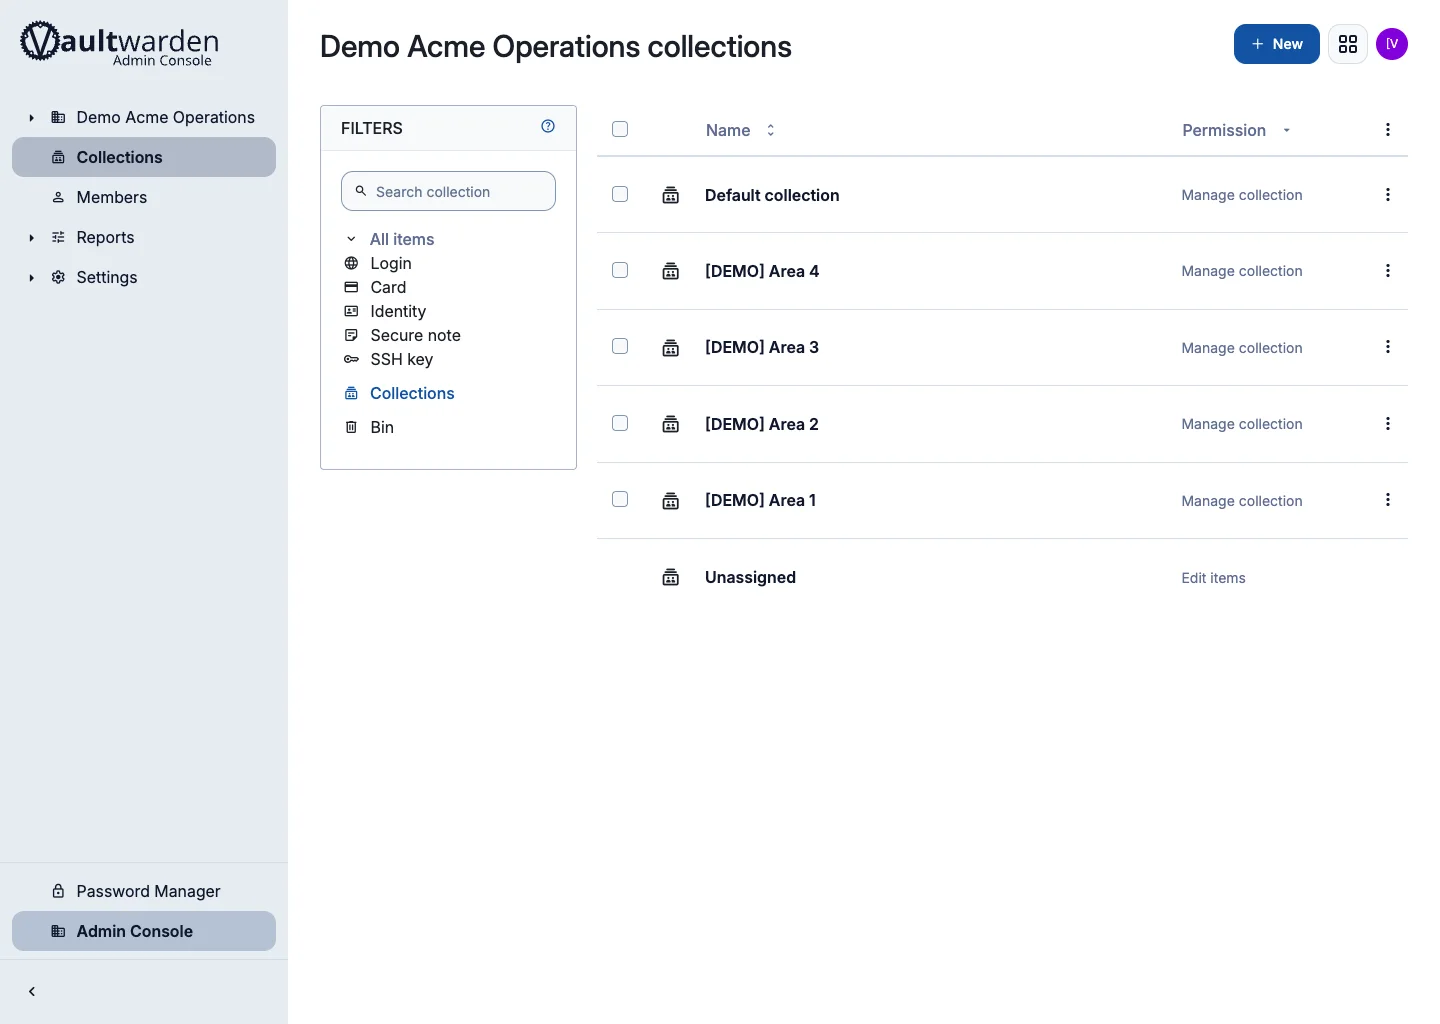The image size is (1440, 1024).
Task: Open options menu for [DEMO] Area 4
Action: click(1388, 271)
